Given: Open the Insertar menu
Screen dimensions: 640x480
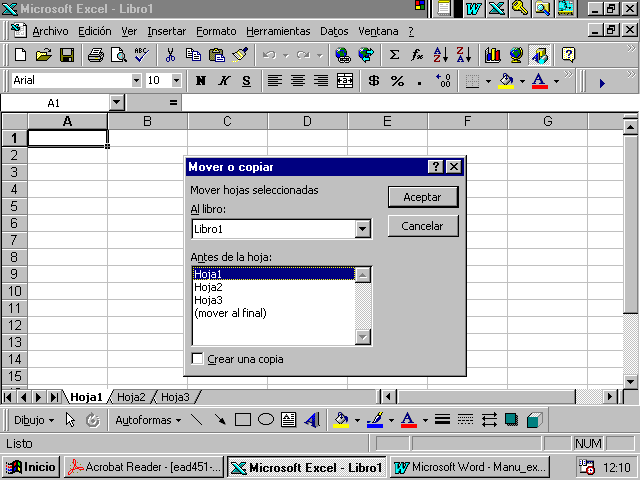Looking at the screenshot, I should click(x=167, y=31).
